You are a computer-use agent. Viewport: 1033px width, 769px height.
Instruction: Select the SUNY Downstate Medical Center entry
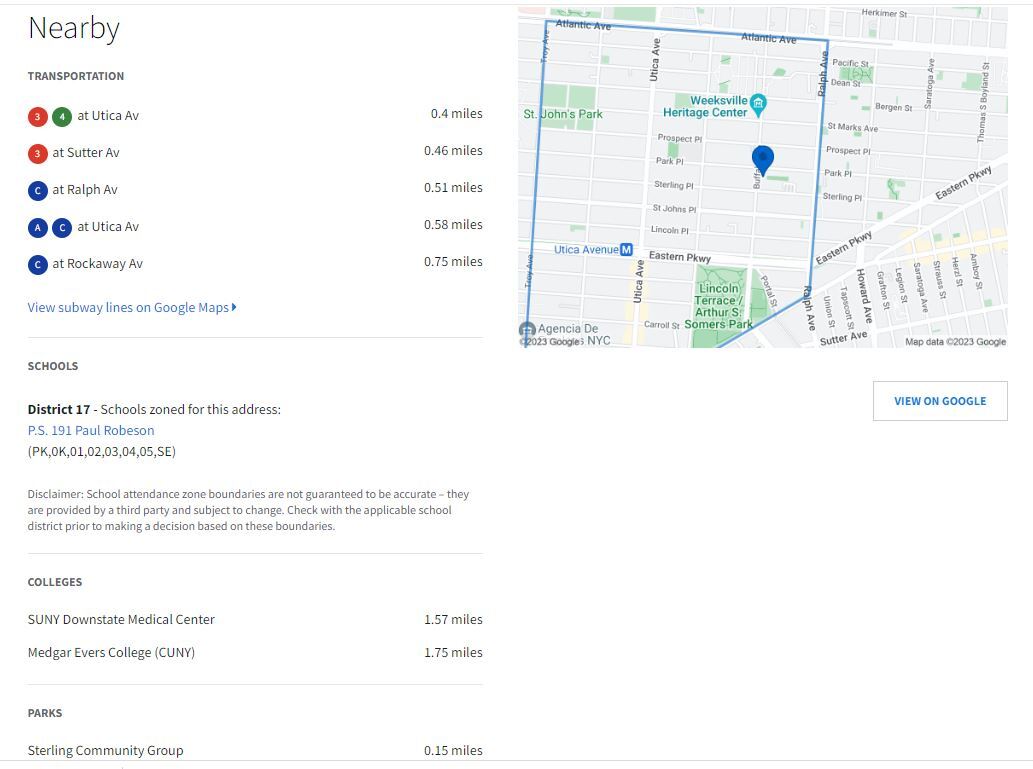point(121,620)
